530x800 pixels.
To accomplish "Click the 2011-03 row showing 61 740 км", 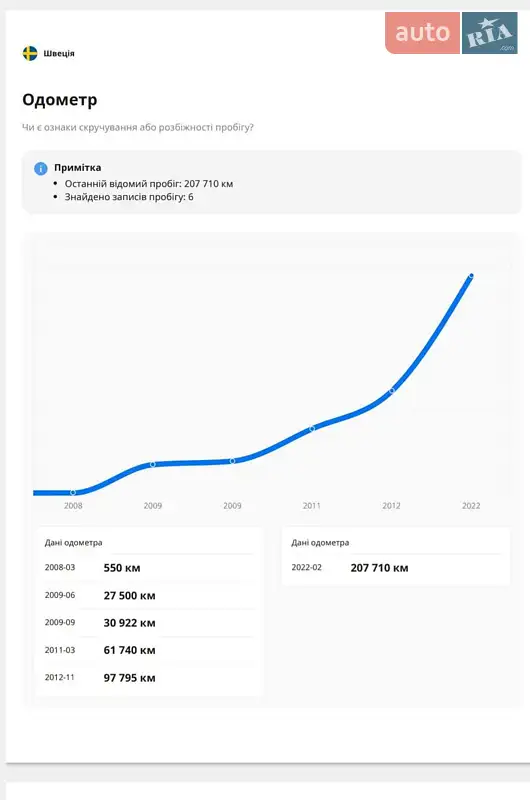I will pos(149,650).
